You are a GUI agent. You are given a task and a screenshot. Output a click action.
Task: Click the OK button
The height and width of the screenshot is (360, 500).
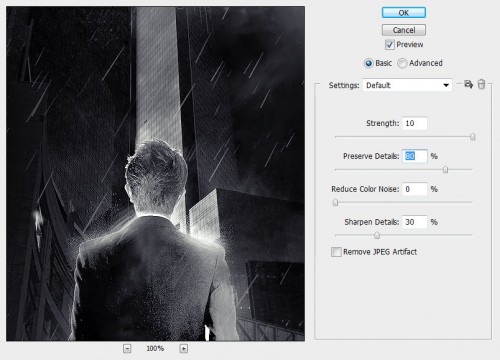404,13
